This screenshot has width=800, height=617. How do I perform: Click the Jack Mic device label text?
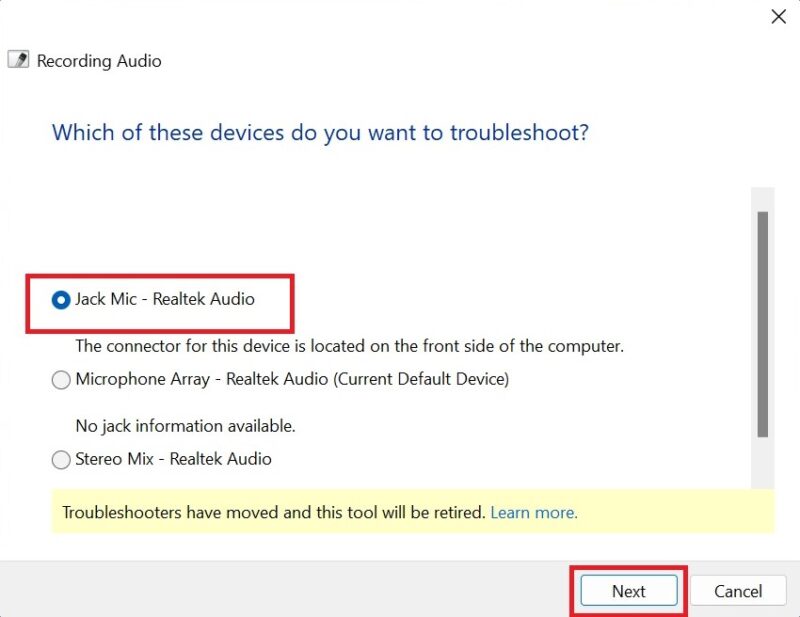click(166, 299)
